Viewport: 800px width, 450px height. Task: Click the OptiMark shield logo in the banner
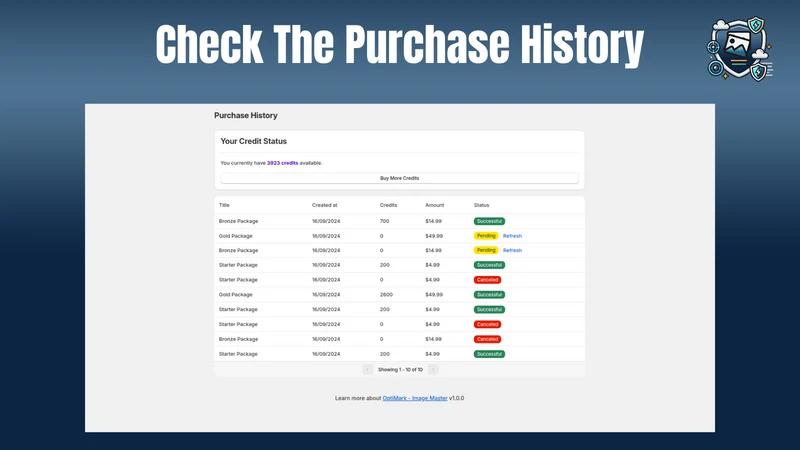coord(739,48)
